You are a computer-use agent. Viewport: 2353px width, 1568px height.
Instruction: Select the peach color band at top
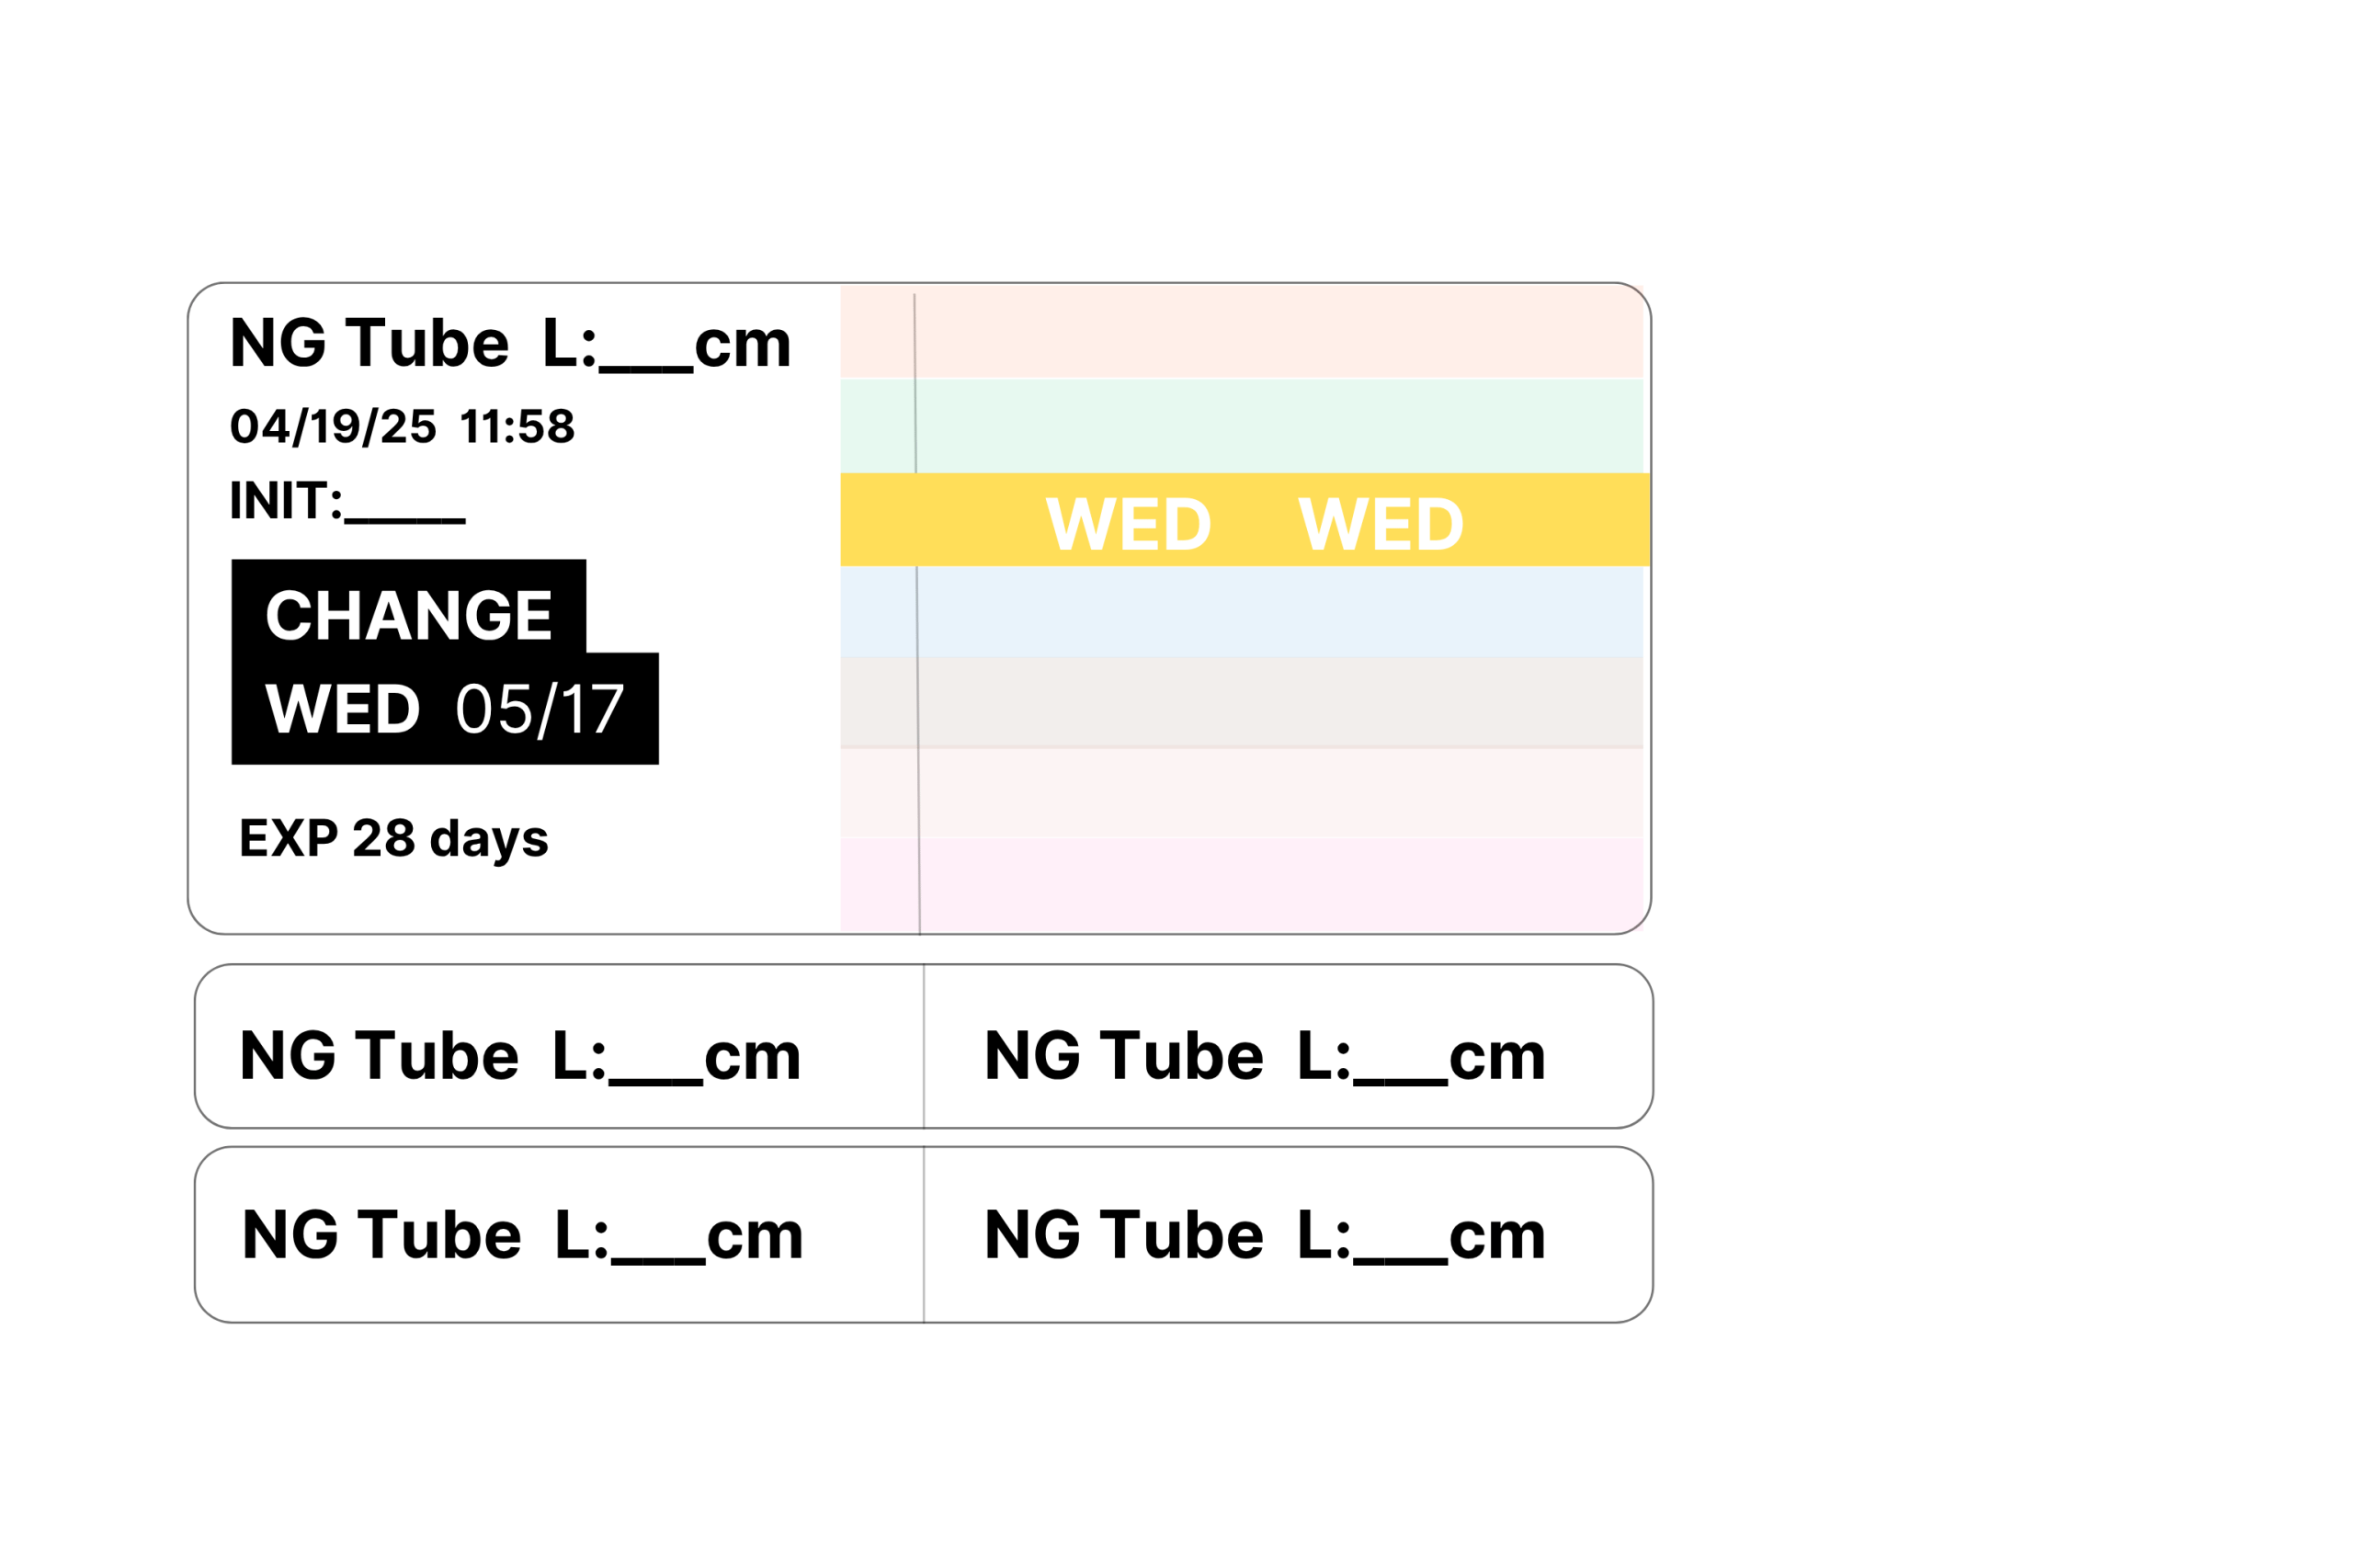(x=1241, y=331)
